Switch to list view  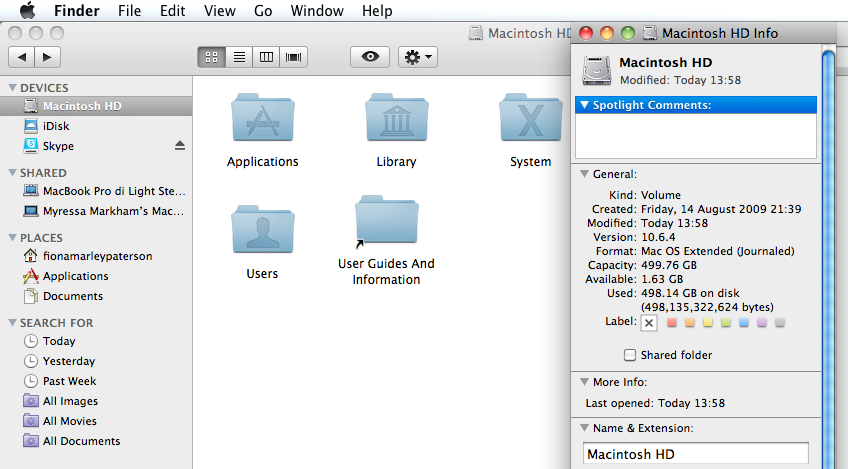coord(239,57)
